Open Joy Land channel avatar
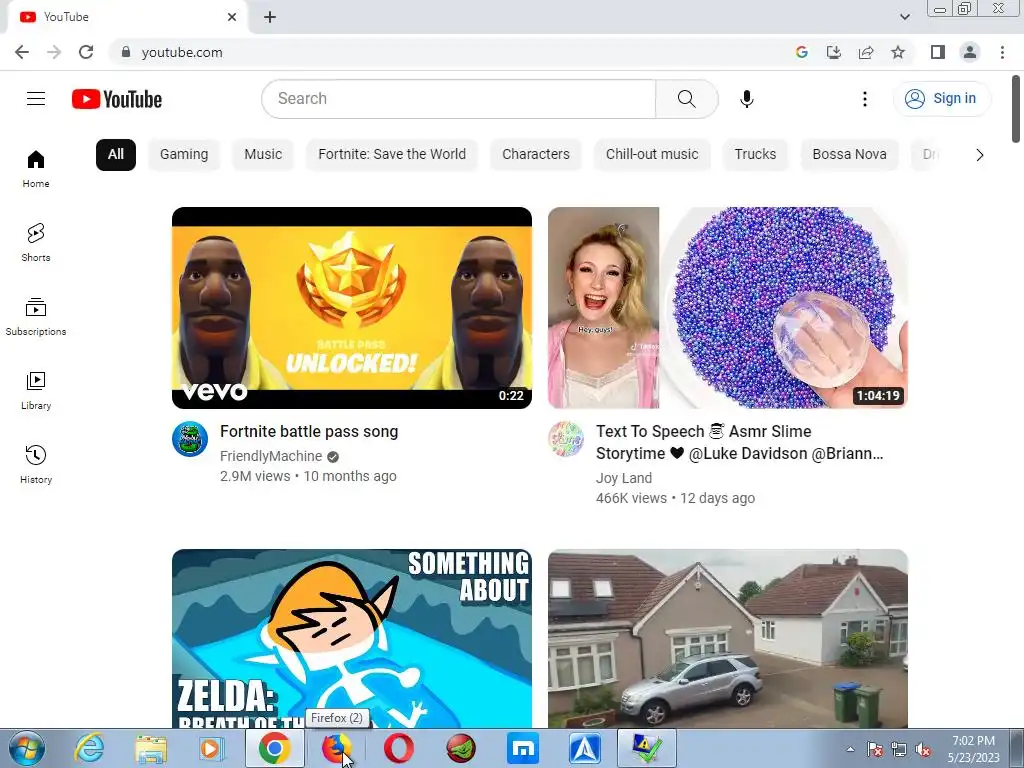The width and height of the screenshot is (1024, 768). [566, 439]
